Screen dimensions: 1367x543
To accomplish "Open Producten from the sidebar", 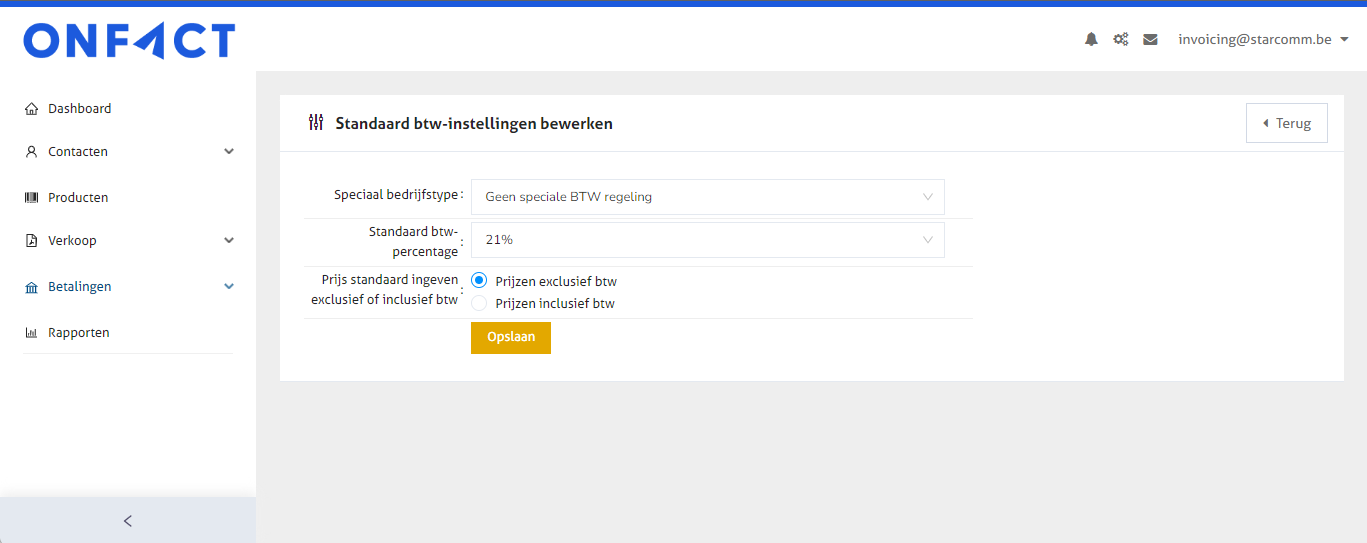I will (78, 198).
